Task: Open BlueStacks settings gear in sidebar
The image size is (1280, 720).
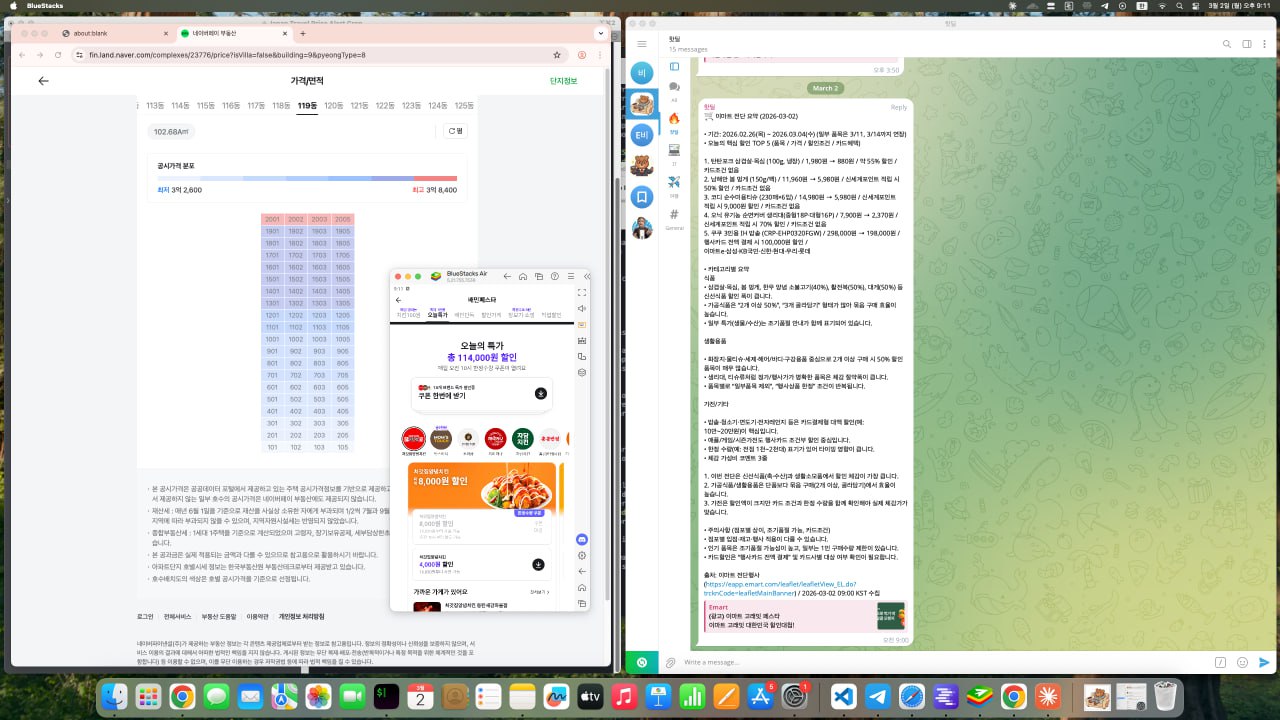Action: 582,555
